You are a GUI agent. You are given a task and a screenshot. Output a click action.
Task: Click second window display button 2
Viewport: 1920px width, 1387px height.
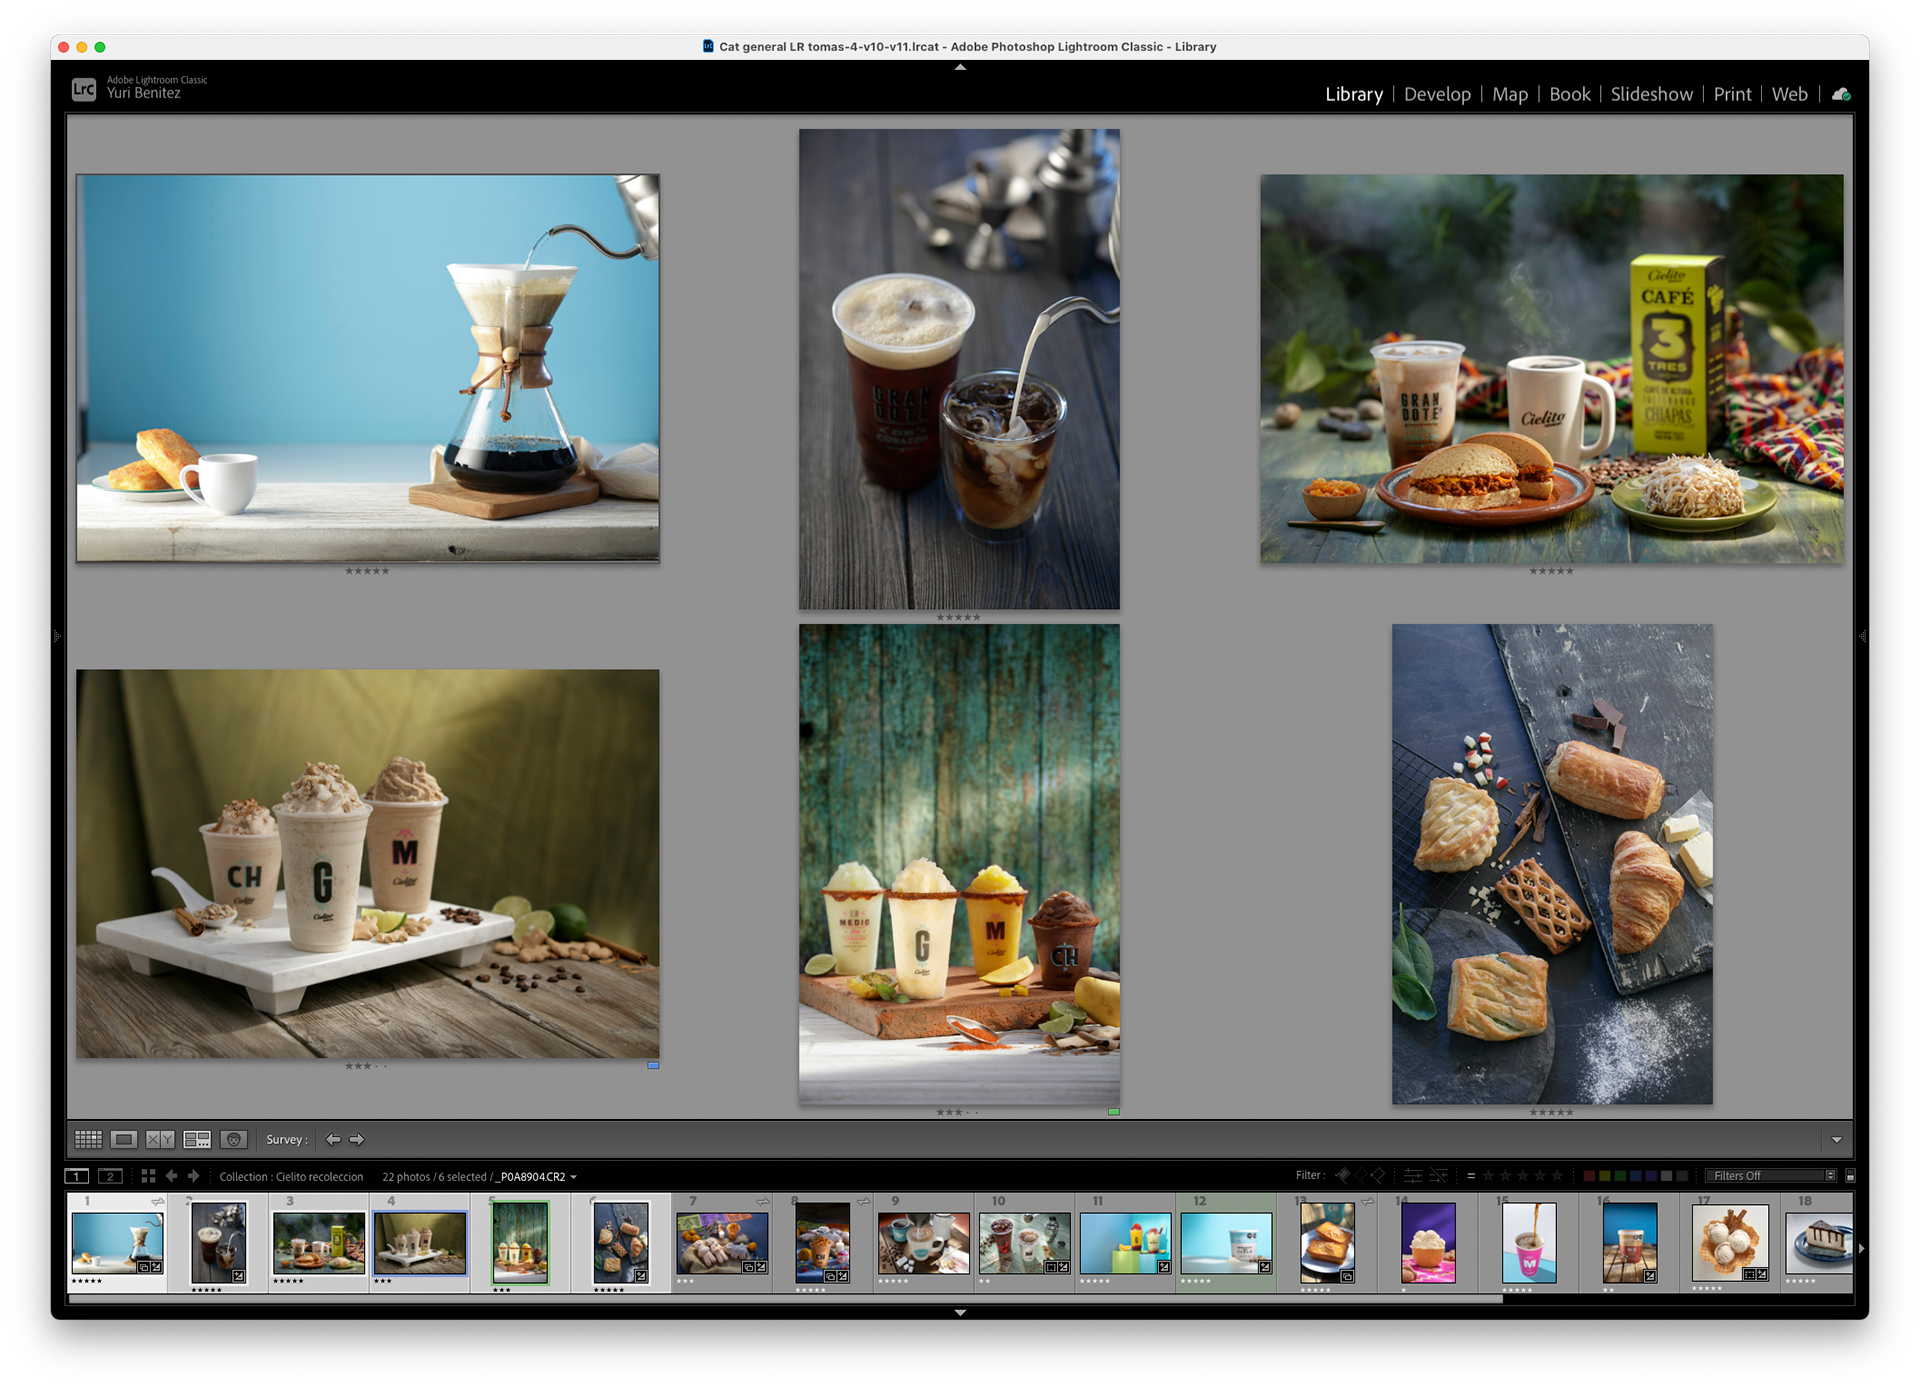pyautogui.click(x=110, y=1176)
